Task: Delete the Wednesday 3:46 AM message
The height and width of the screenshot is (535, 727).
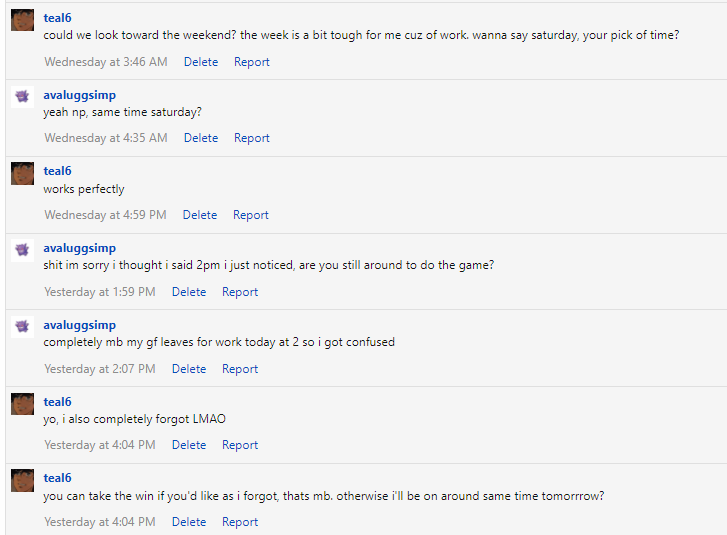Action: [x=200, y=62]
